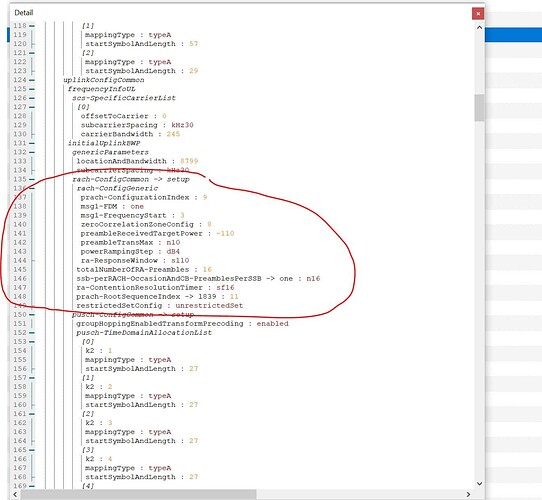This screenshot has height=500, width=542.
Task: Collapse scs-SpecificCarrierList fold at line 126
Action: click(32, 98)
